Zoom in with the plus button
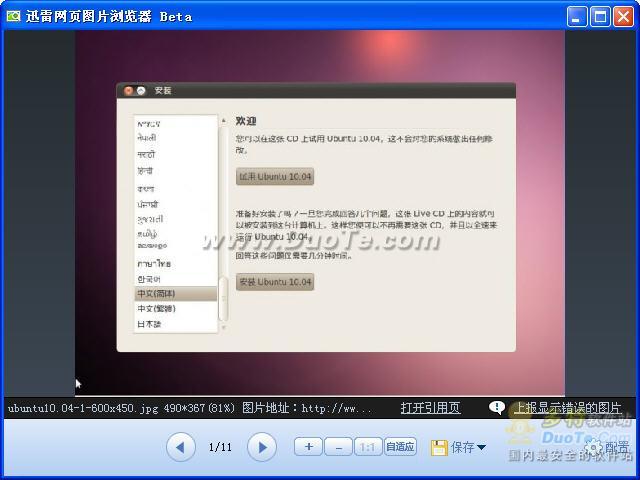This screenshot has height=480, width=640. coord(309,447)
